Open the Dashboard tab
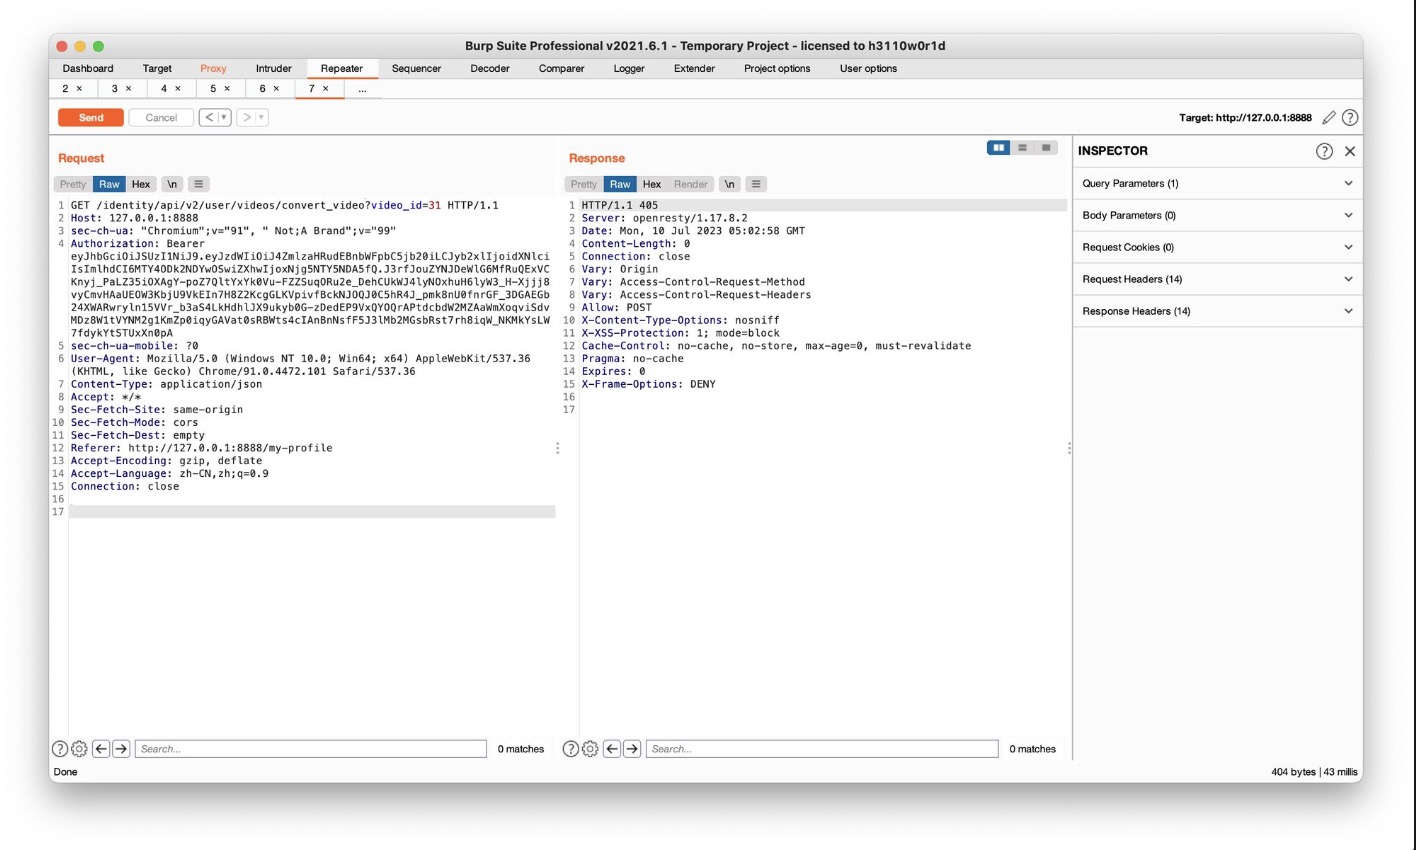 pos(88,69)
